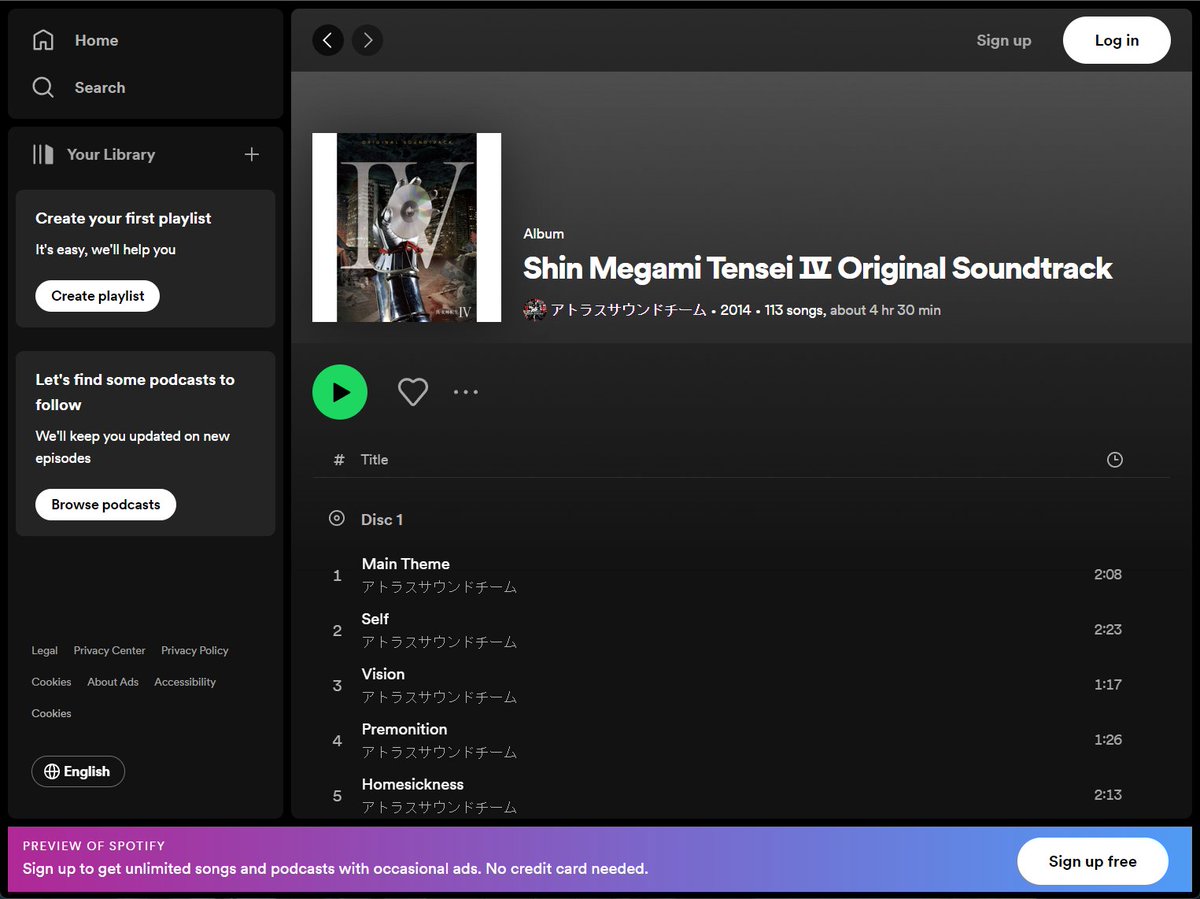Screen dimensions: 1200x899
Task: Click the small artist avatar image
Action: tap(535, 310)
